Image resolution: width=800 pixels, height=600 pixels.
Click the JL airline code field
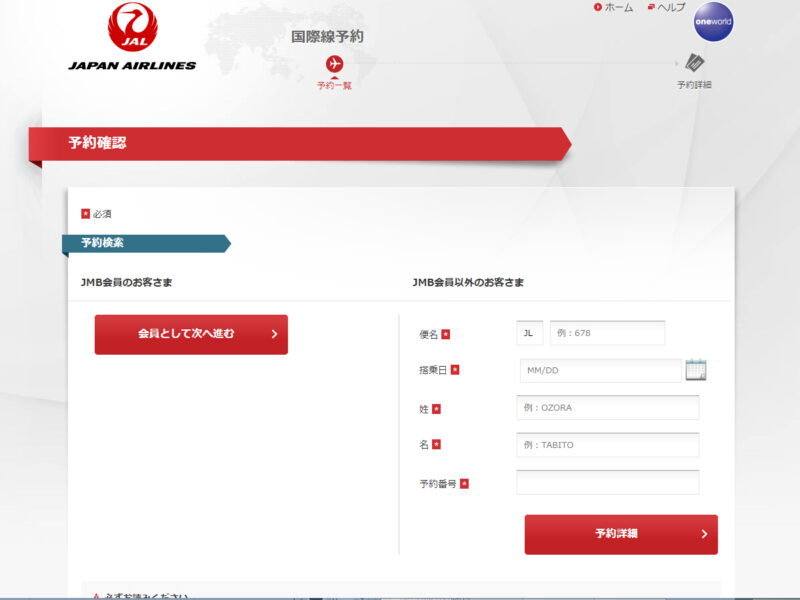[x=529, y=333]
